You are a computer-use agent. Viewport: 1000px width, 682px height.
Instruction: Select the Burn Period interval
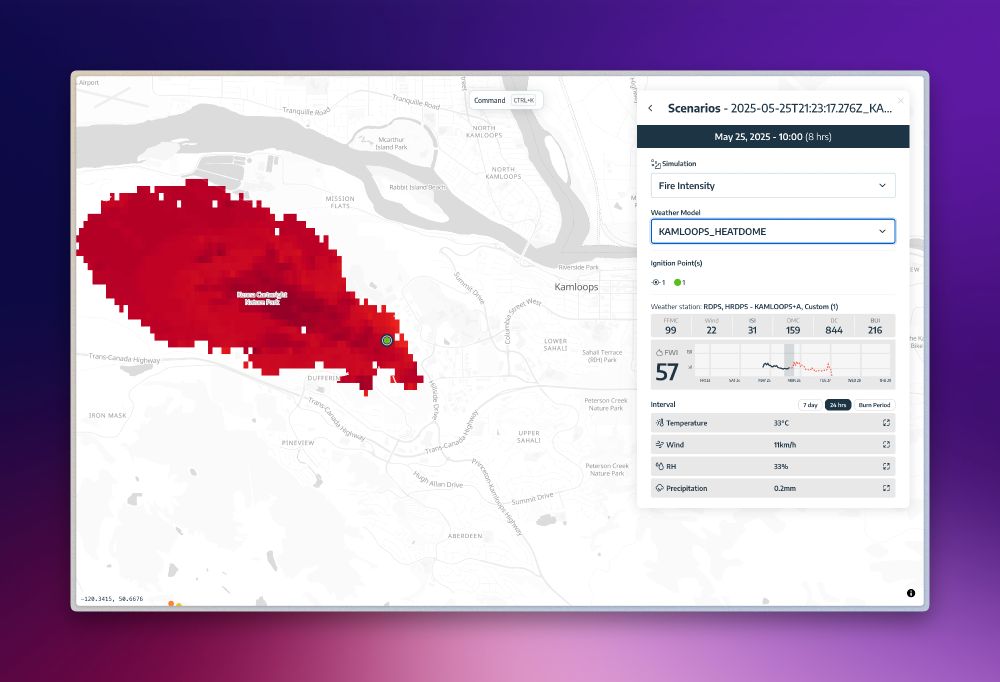click(874, 405)
